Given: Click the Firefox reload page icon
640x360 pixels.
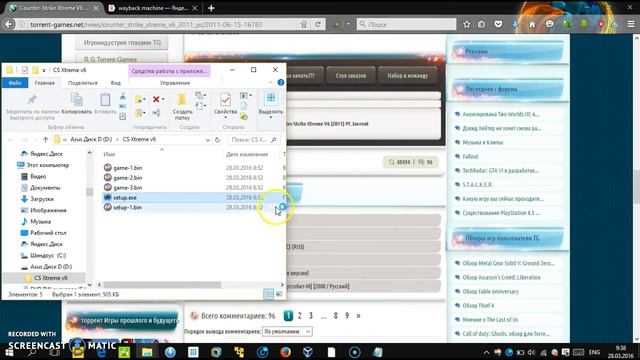Looking at the screenshot, I should [x=318, y=24].
